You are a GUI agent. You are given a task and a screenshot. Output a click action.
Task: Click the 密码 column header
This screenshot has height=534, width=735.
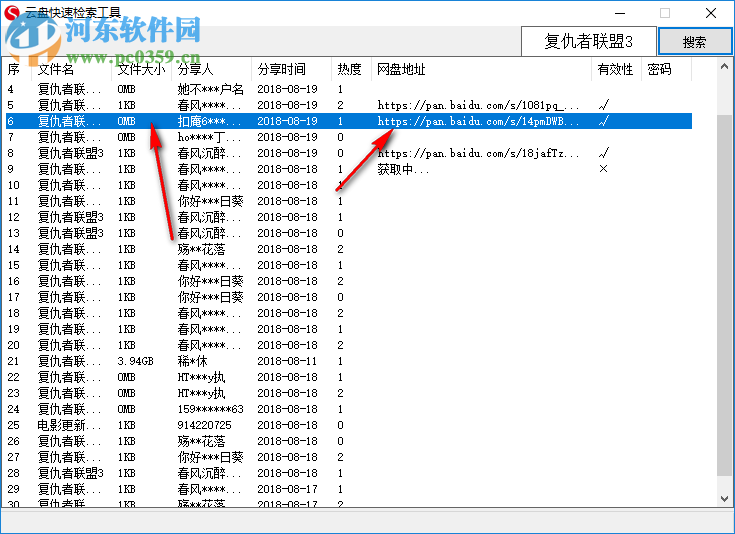(x=666, y=69)
